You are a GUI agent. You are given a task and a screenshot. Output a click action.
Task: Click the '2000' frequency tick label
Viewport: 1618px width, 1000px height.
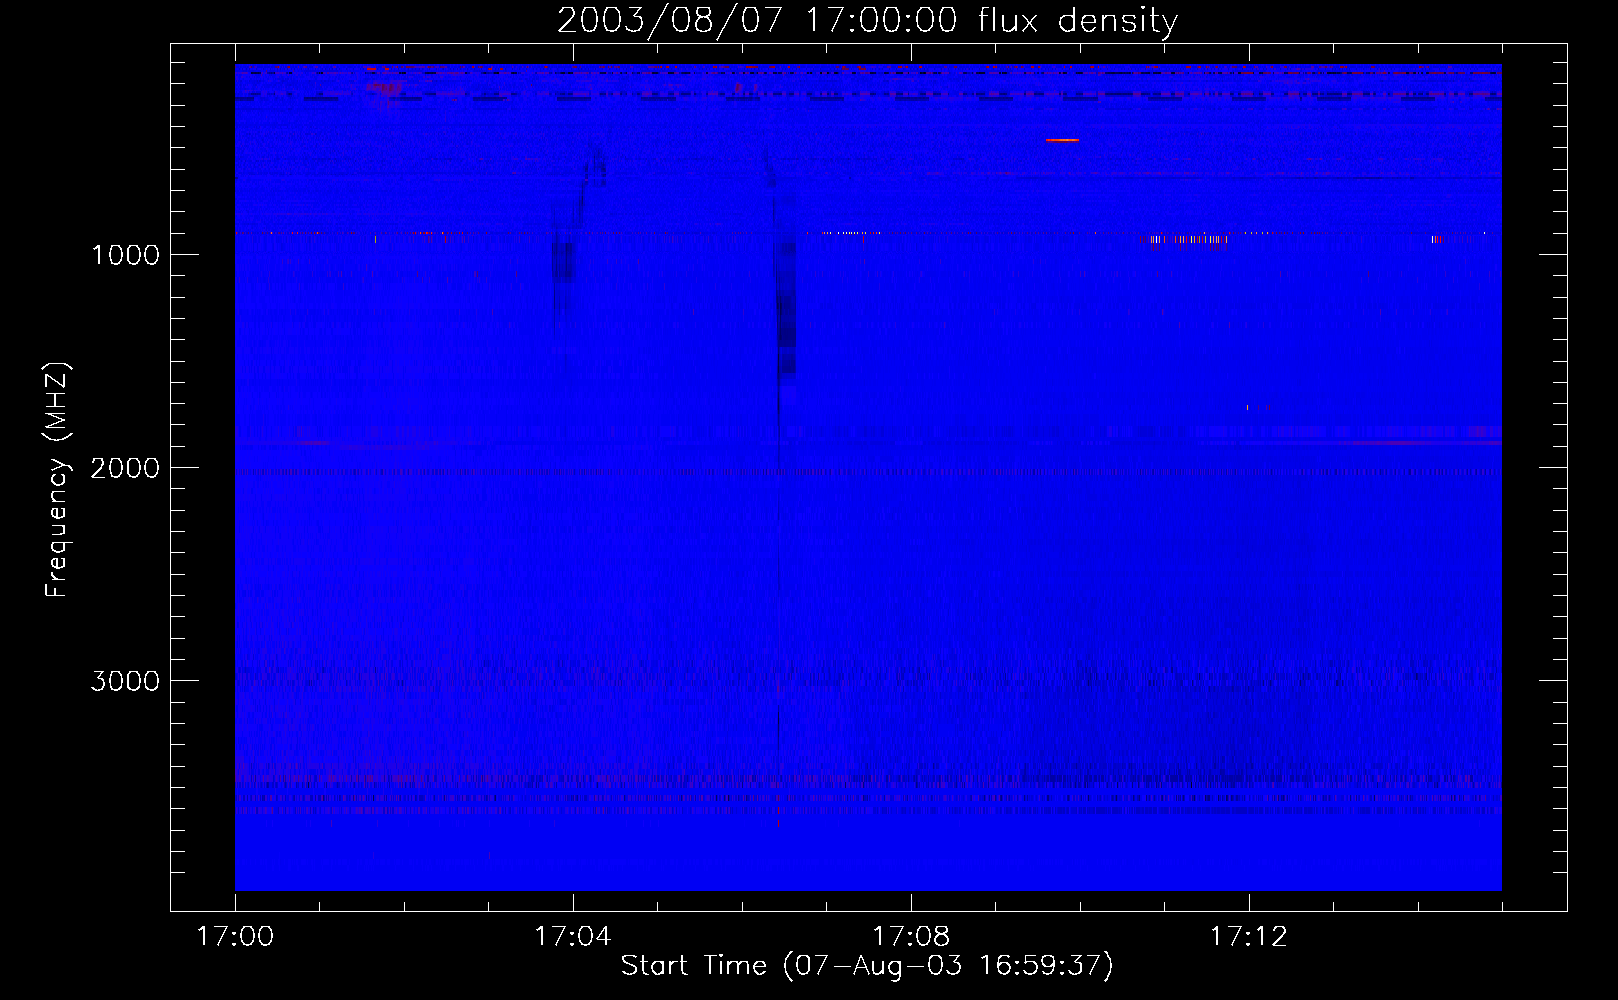click(x=125, y=468)
